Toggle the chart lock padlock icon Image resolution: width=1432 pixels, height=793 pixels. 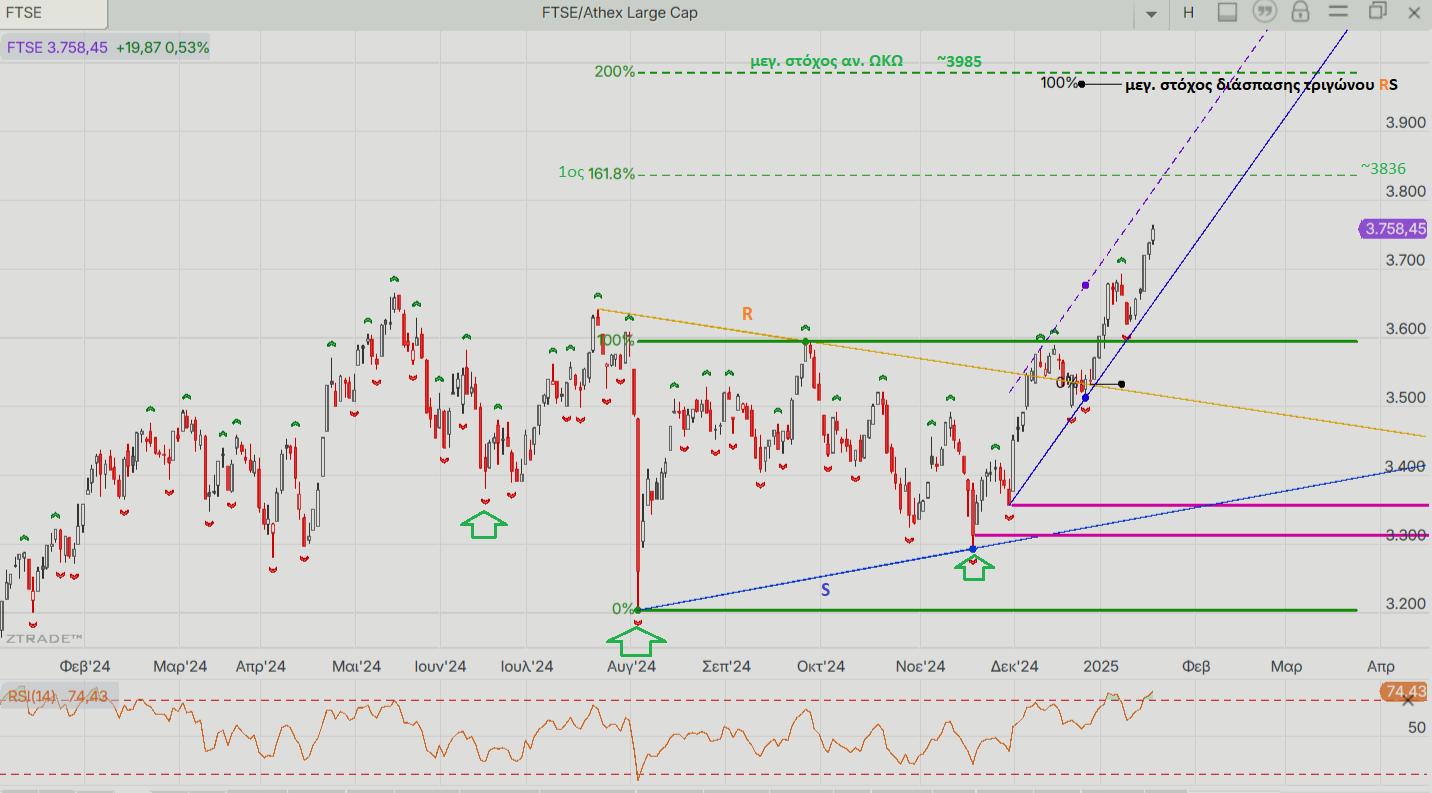coord(1300,12)
